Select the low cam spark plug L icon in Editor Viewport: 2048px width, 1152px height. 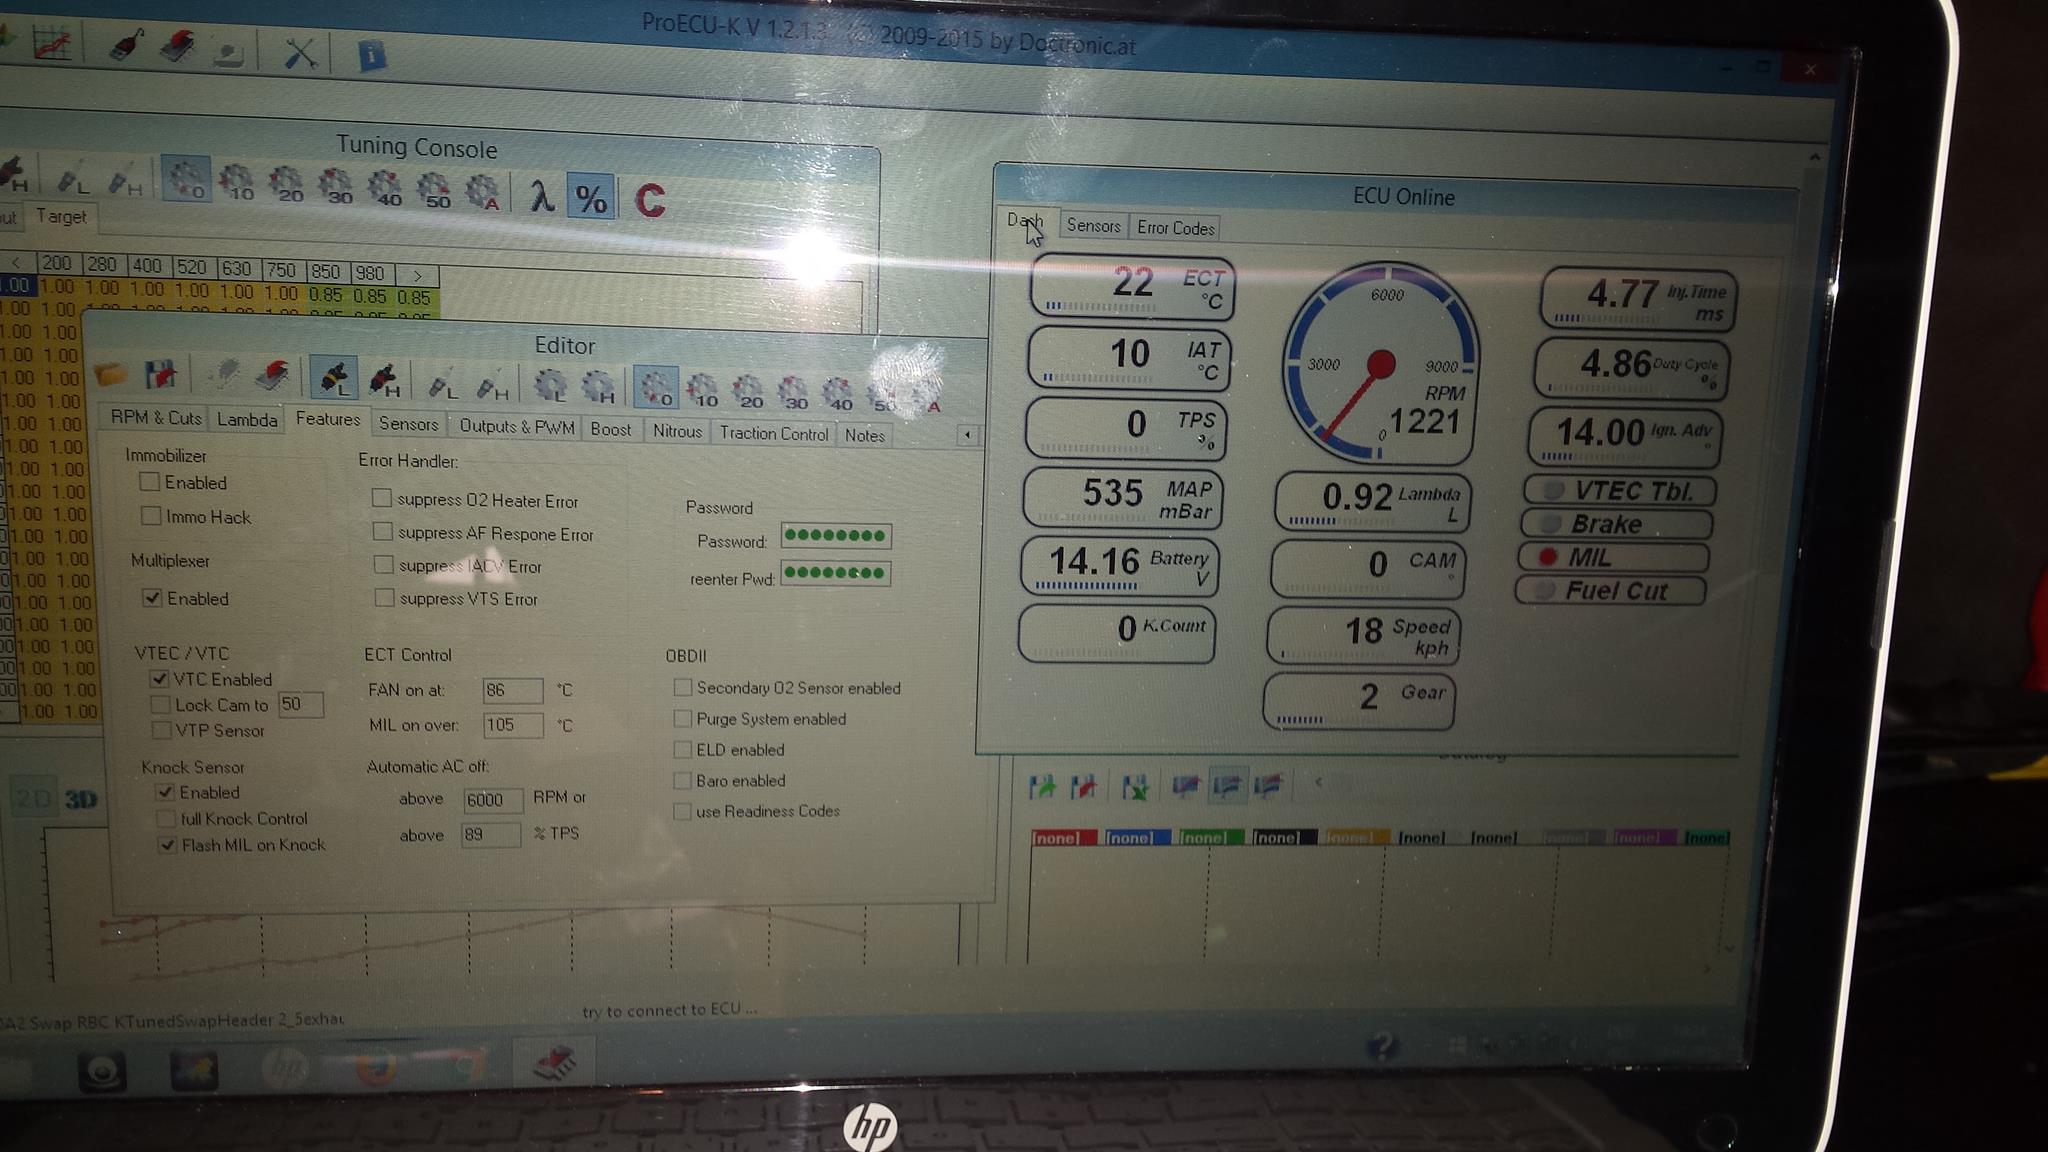[441, 383]
